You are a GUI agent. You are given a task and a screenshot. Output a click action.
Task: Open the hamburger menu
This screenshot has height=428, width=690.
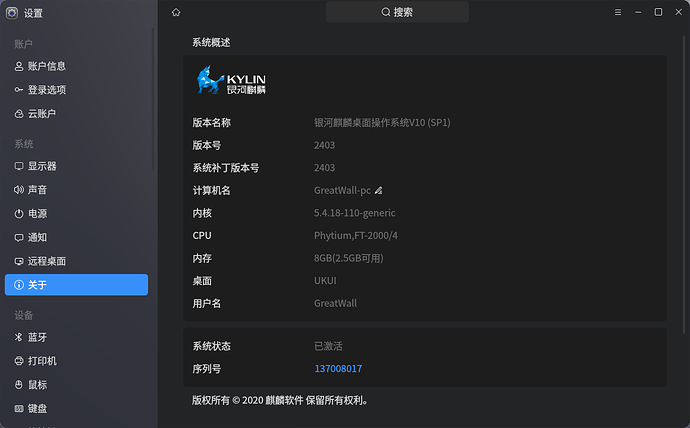point(618,12)
